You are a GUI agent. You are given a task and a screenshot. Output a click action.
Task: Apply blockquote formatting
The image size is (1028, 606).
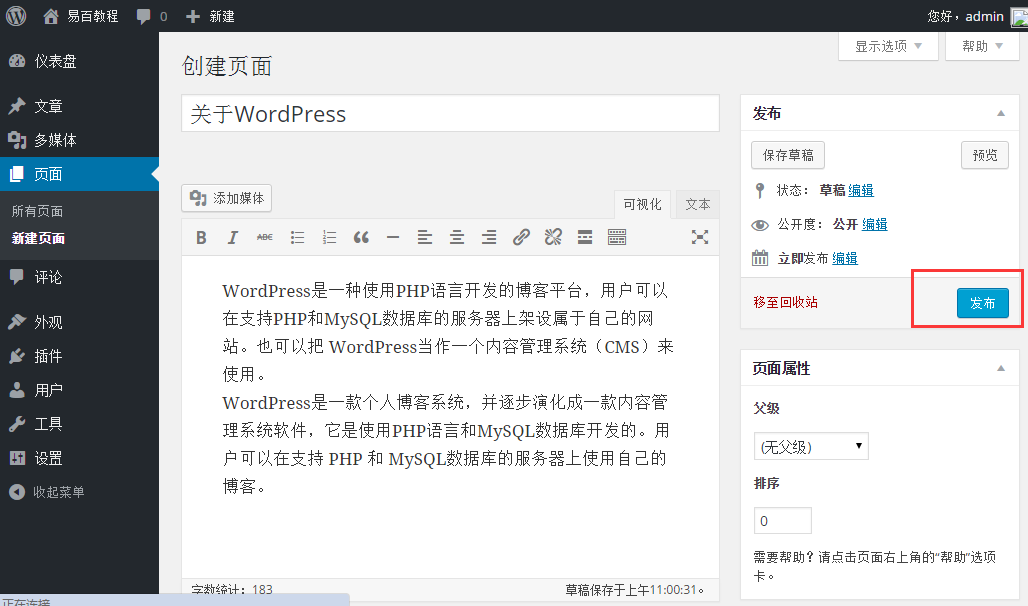point(361,237)
